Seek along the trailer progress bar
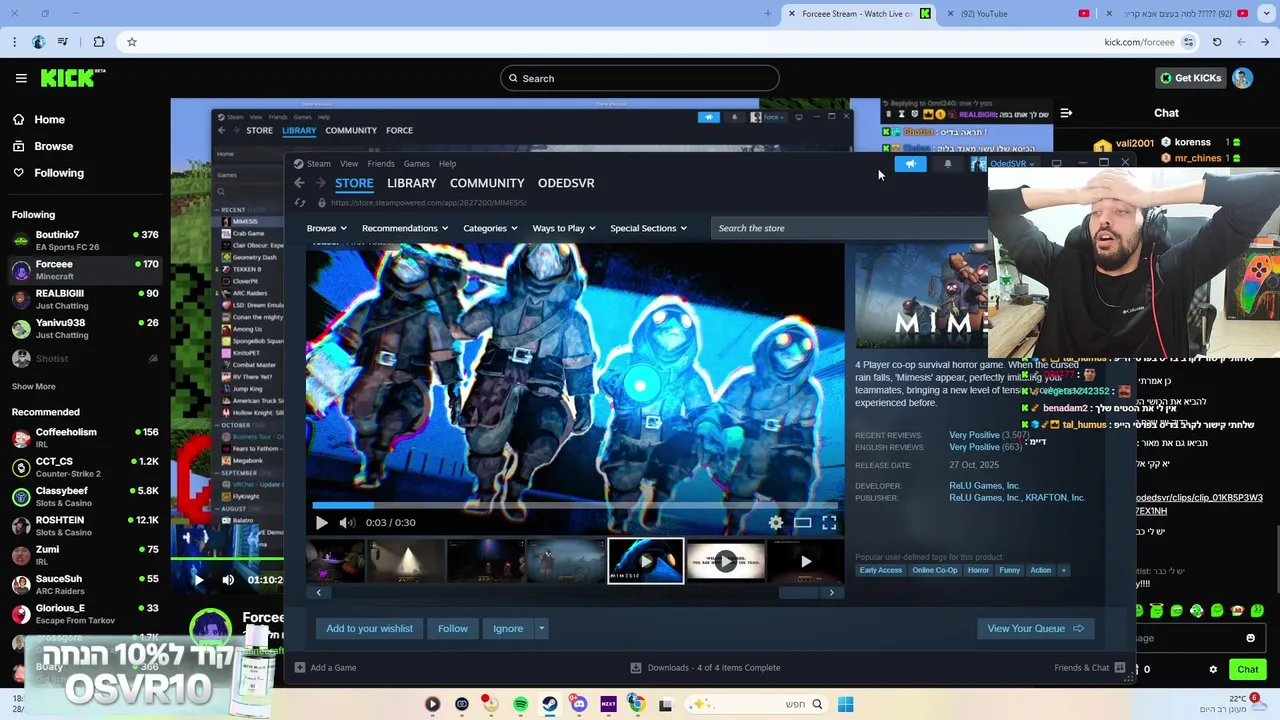 click(x=575, y=506)
